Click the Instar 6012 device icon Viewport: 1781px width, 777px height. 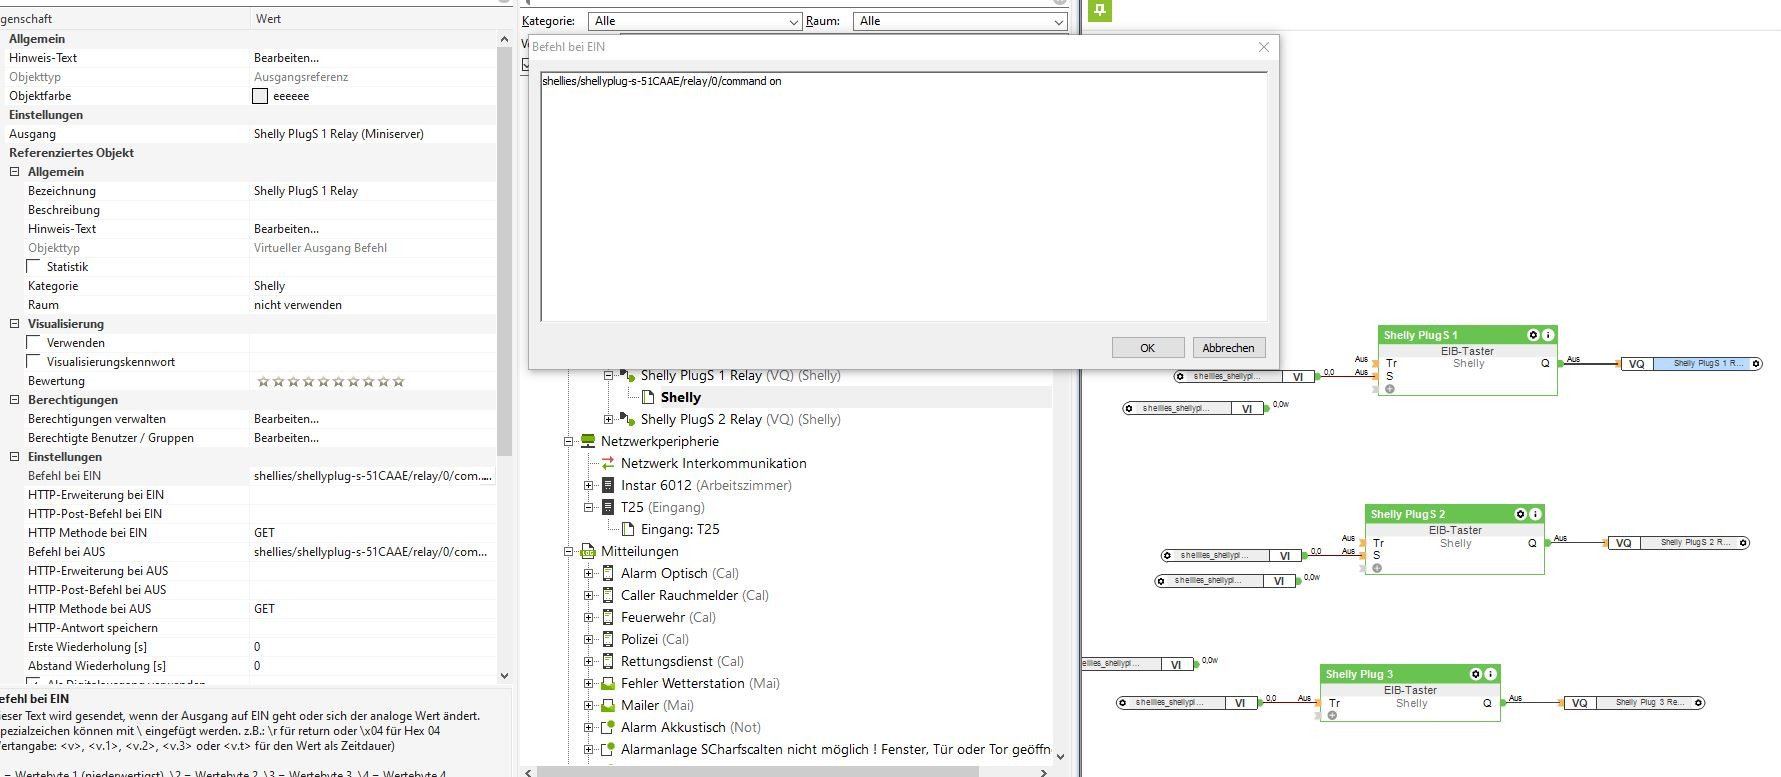(x=607, y=485)
